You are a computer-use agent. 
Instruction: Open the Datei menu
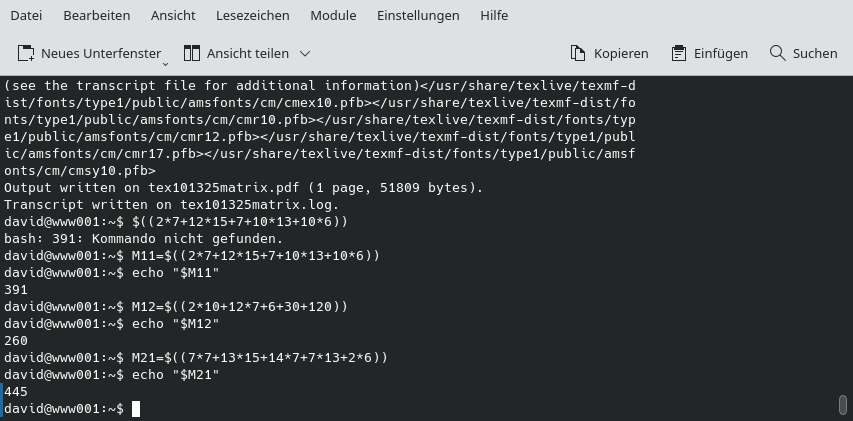(26, 15)
